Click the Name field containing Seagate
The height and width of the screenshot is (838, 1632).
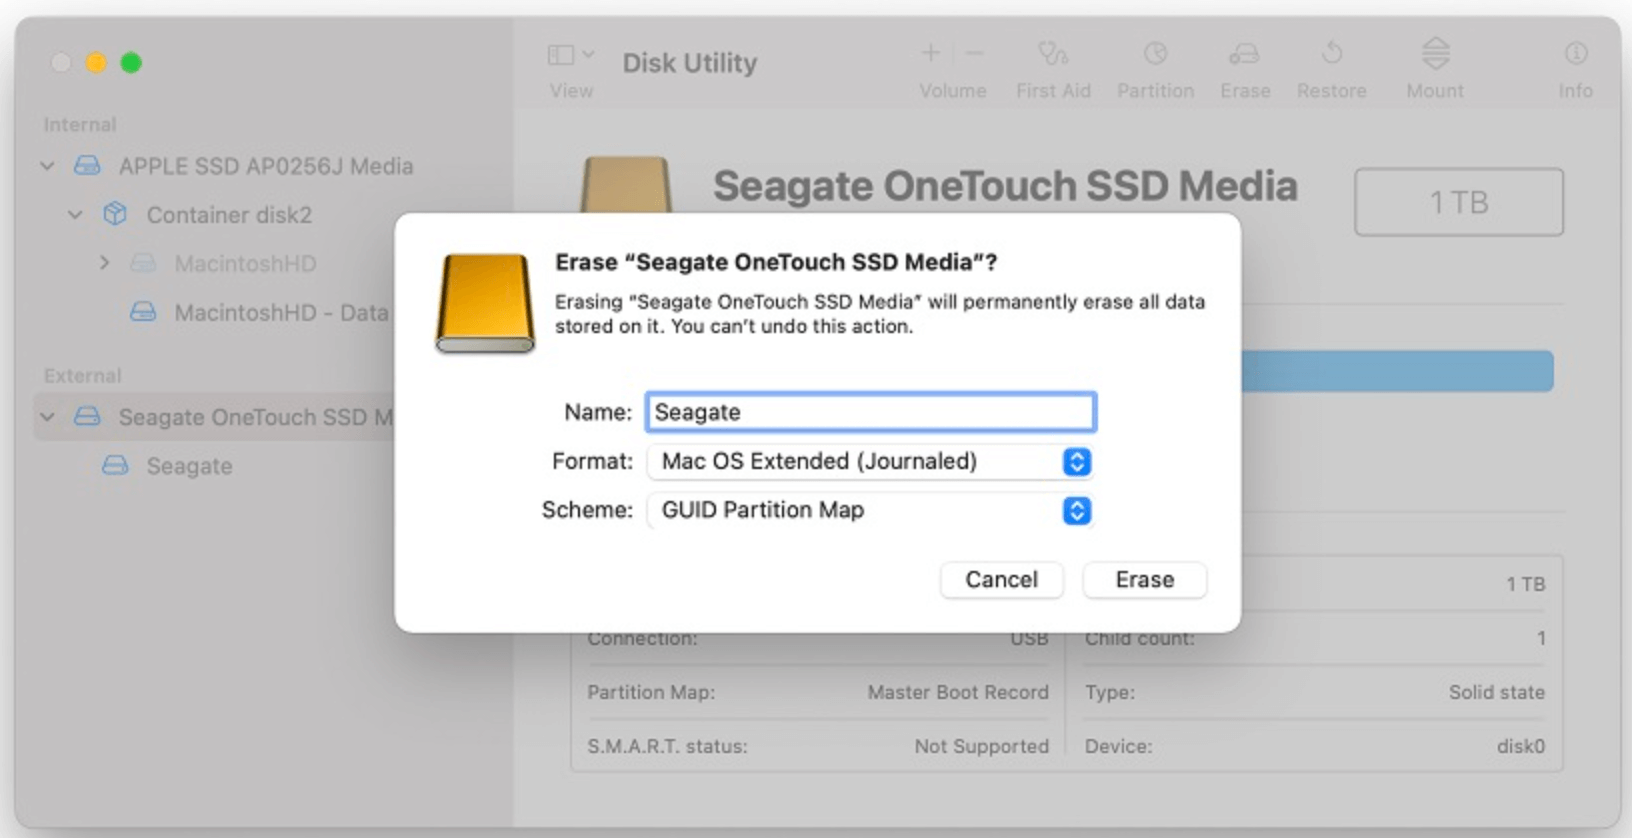coord(871,412)
